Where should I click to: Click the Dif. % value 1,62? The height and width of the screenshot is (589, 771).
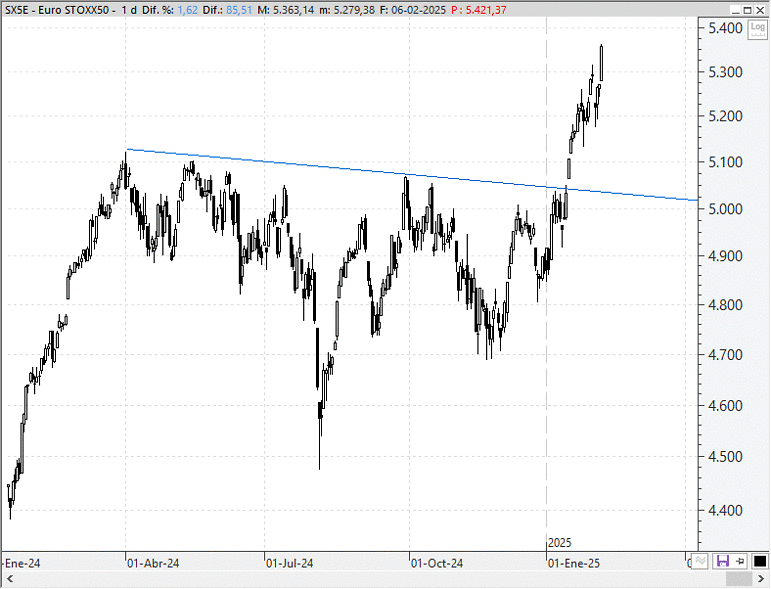click(x=187, y=10)
